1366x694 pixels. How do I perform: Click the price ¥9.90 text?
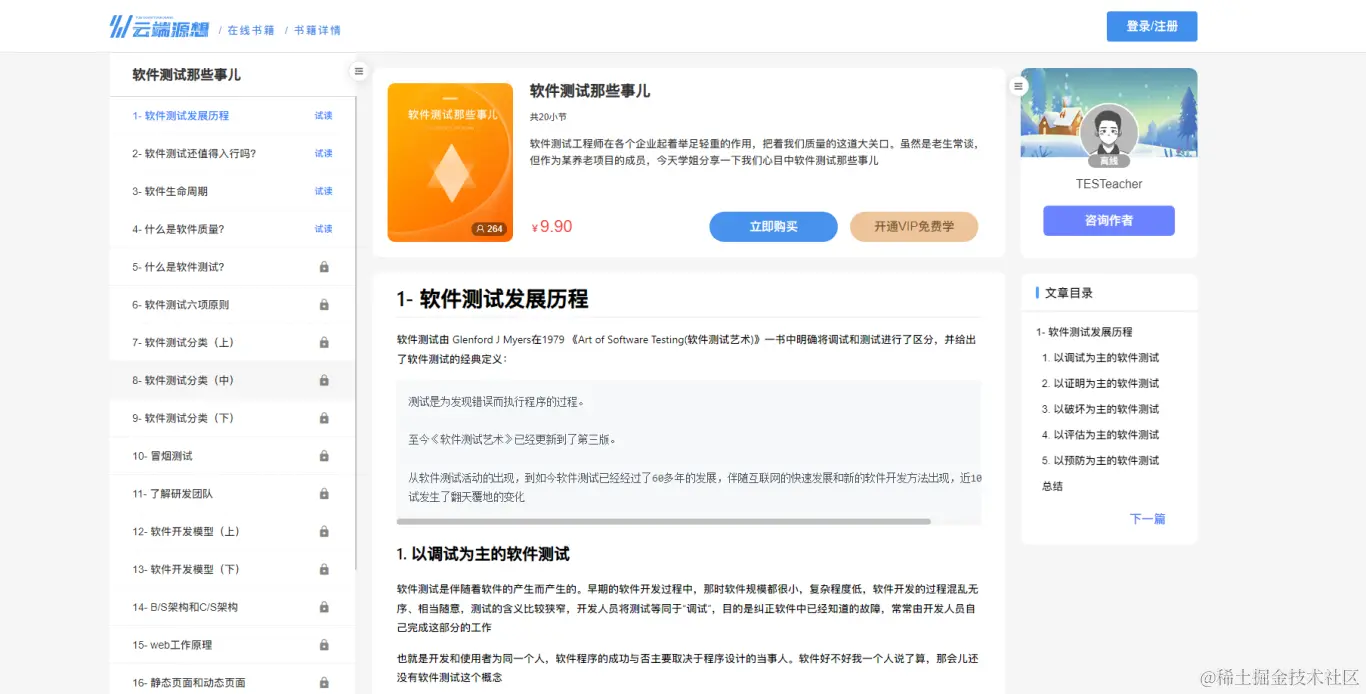tap(551, 227)
